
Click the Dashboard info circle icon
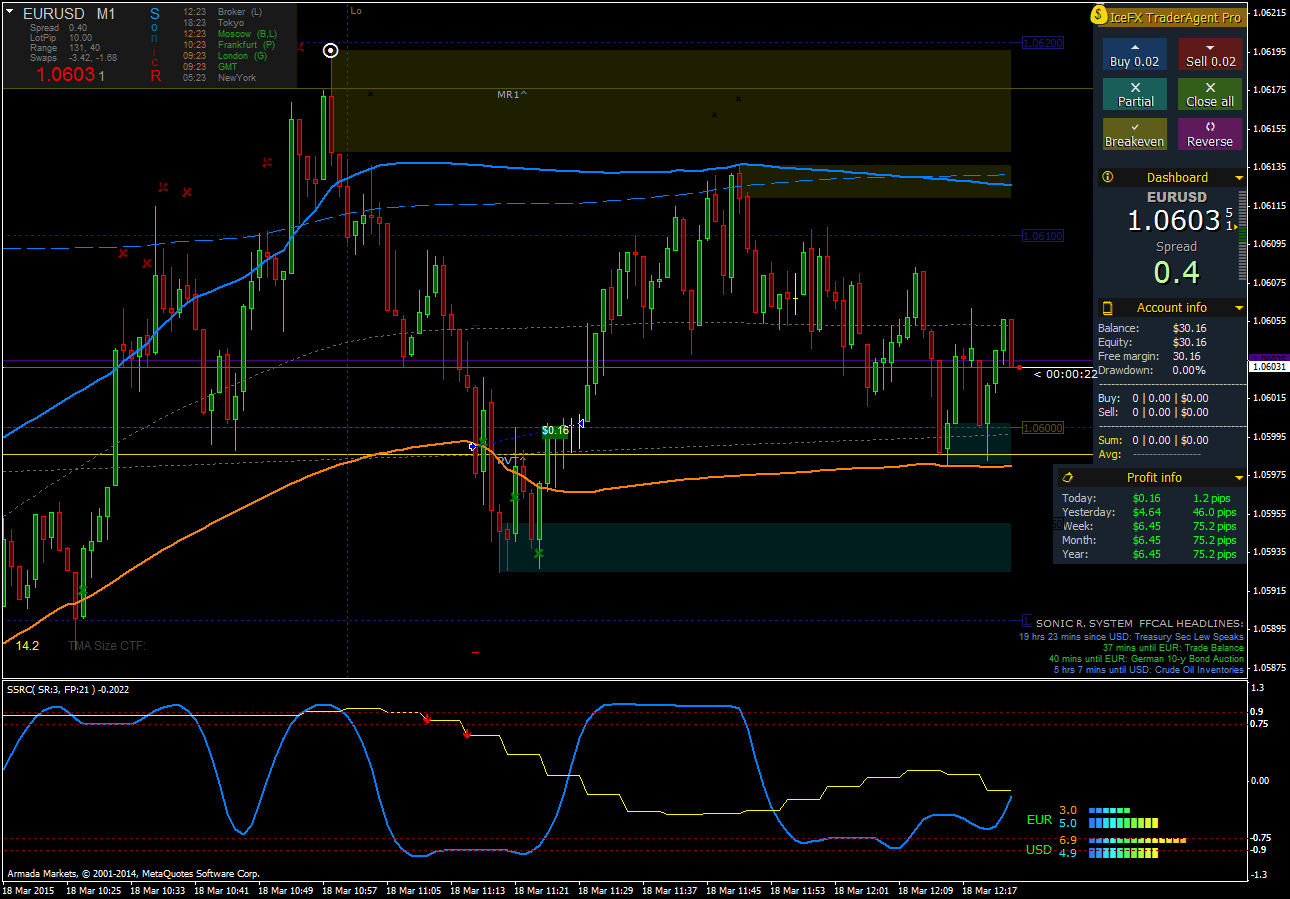click(x=1107, y=177)
